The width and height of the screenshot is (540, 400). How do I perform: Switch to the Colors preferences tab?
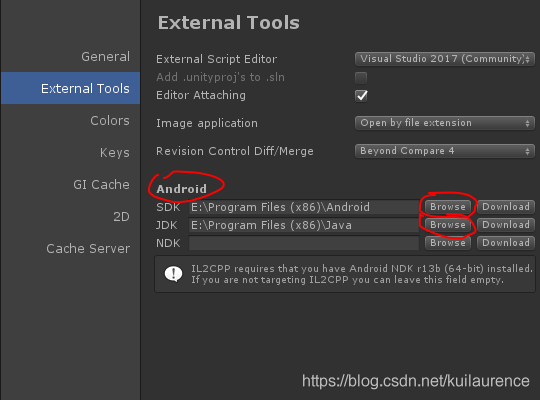pos(110,121)
